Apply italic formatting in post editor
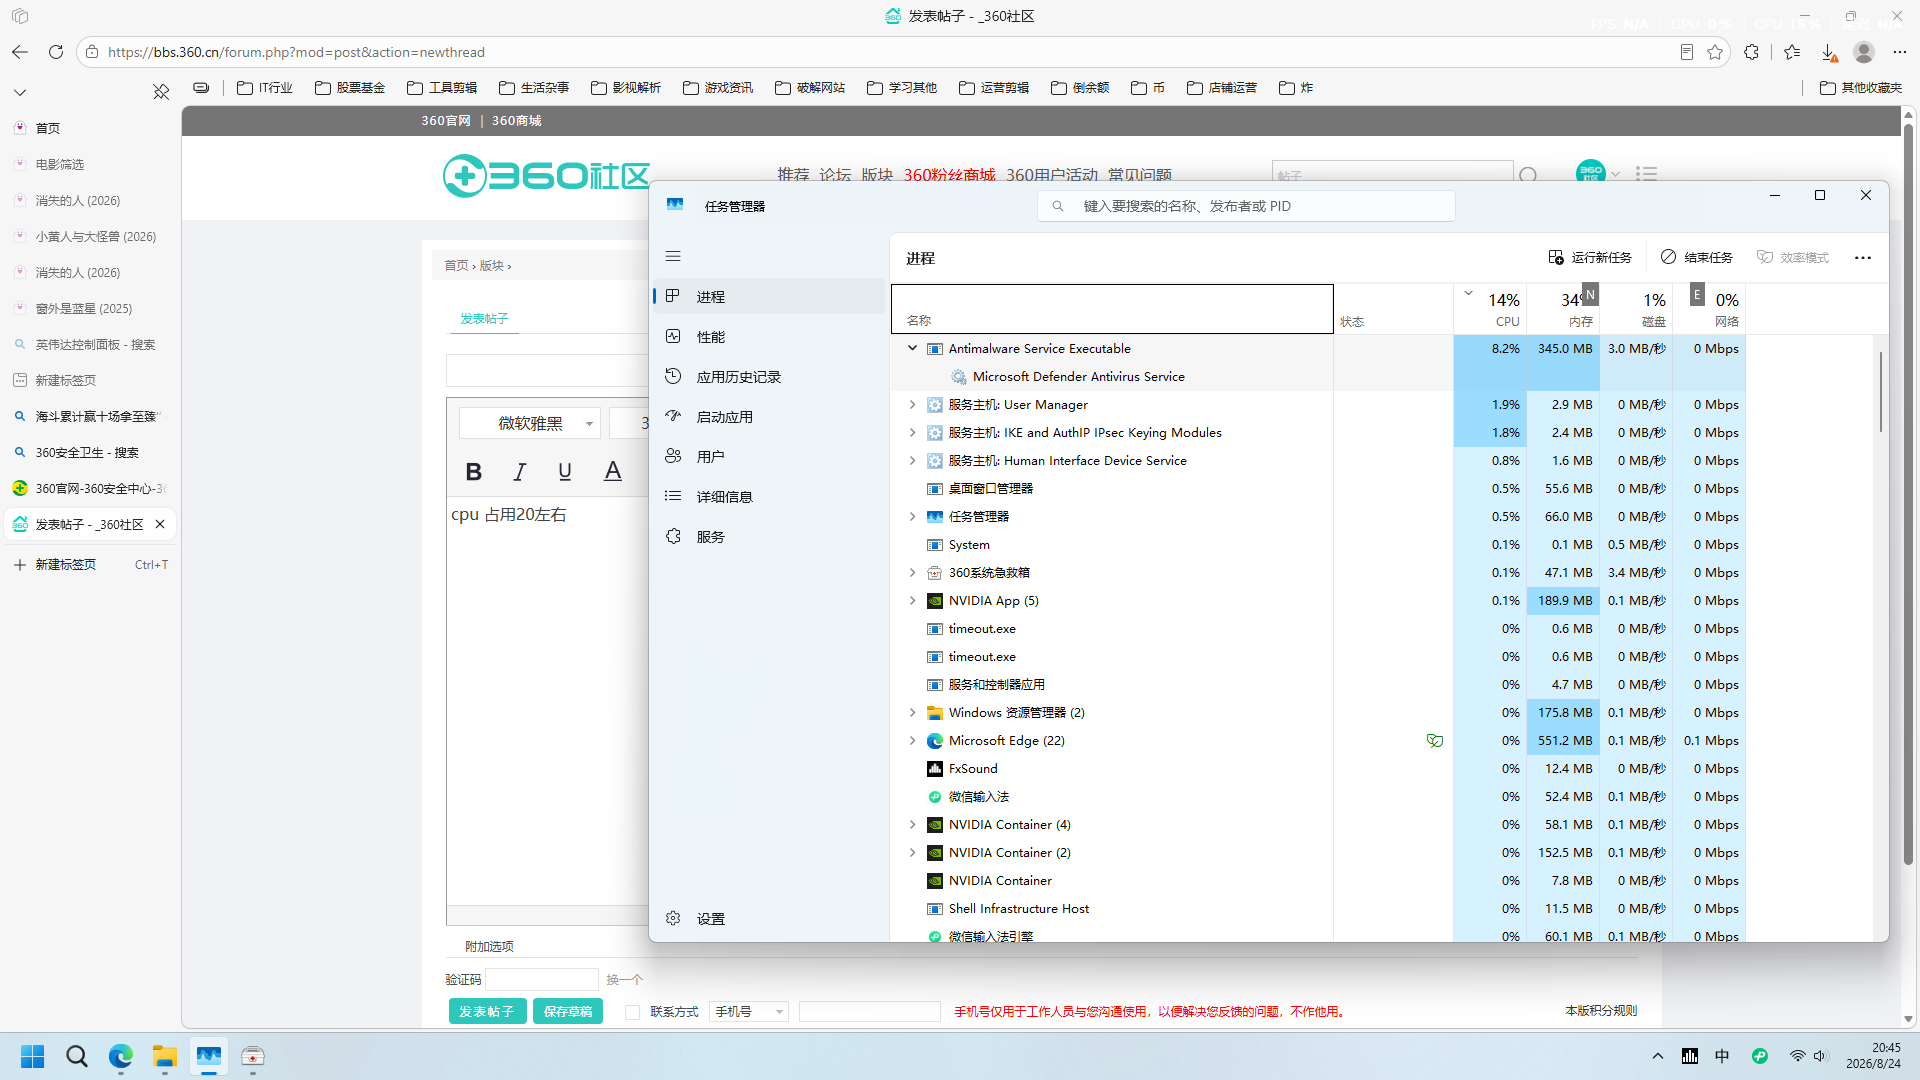Screen dimensions: 1920x1080 [x=519, y=471]
